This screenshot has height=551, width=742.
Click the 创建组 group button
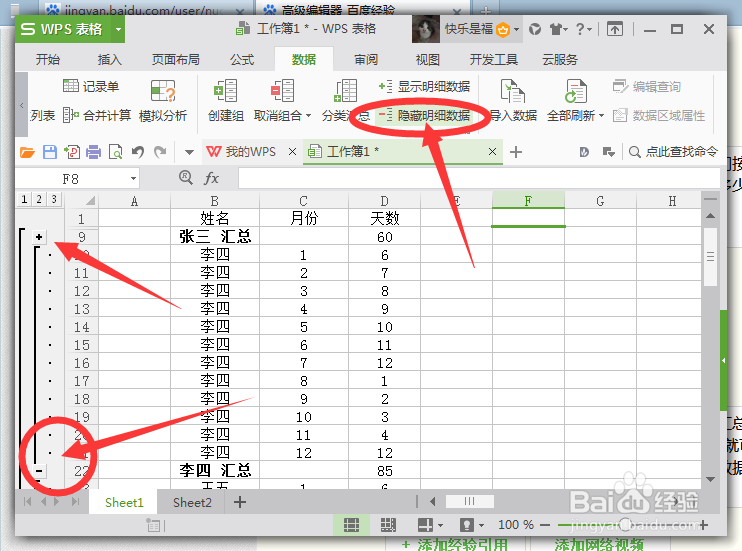(x=226, y=102)
